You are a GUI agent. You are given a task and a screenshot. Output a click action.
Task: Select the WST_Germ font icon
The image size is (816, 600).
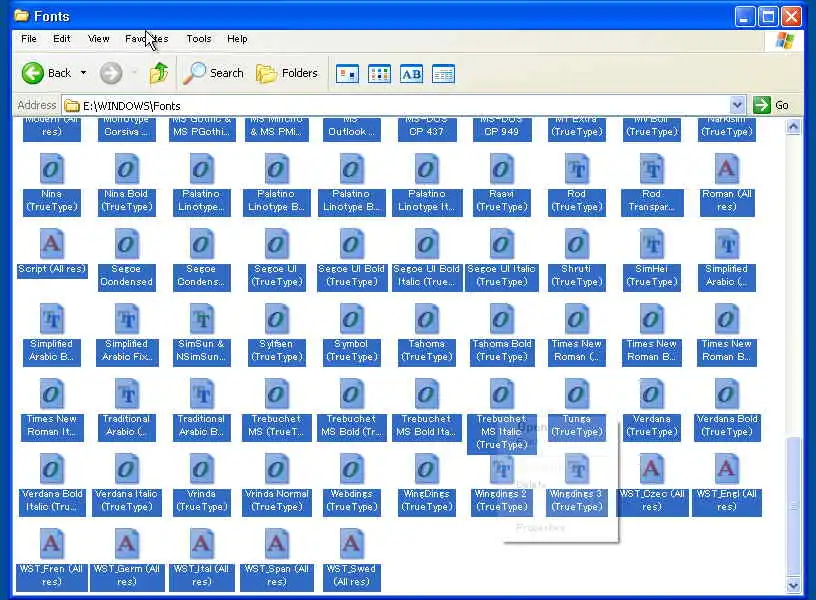click(x=126, y=544)
